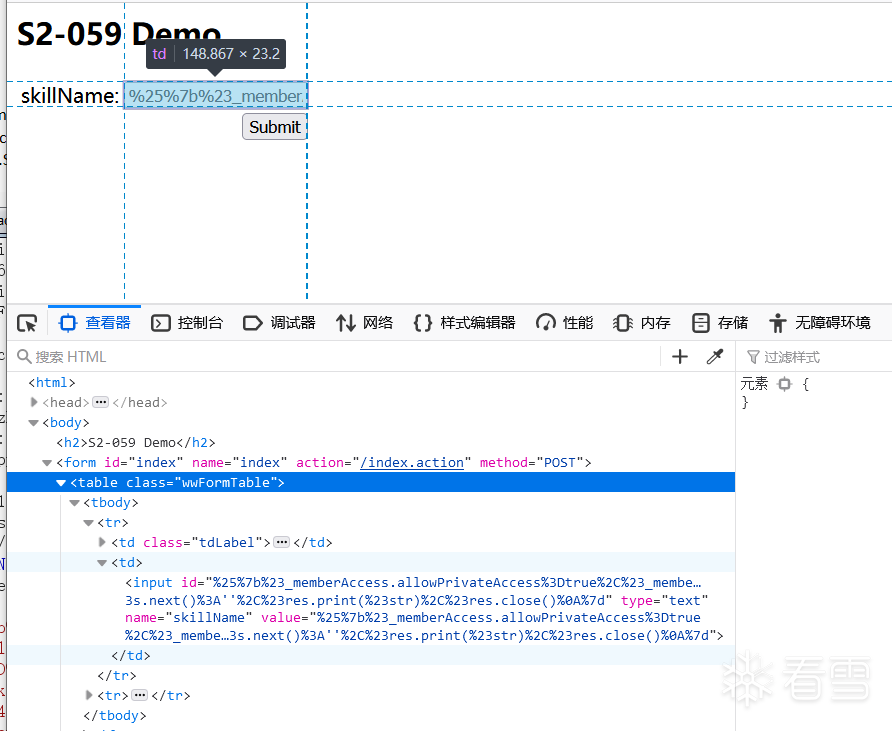Open the 内存 memory tab

click(x=642, y=323)
